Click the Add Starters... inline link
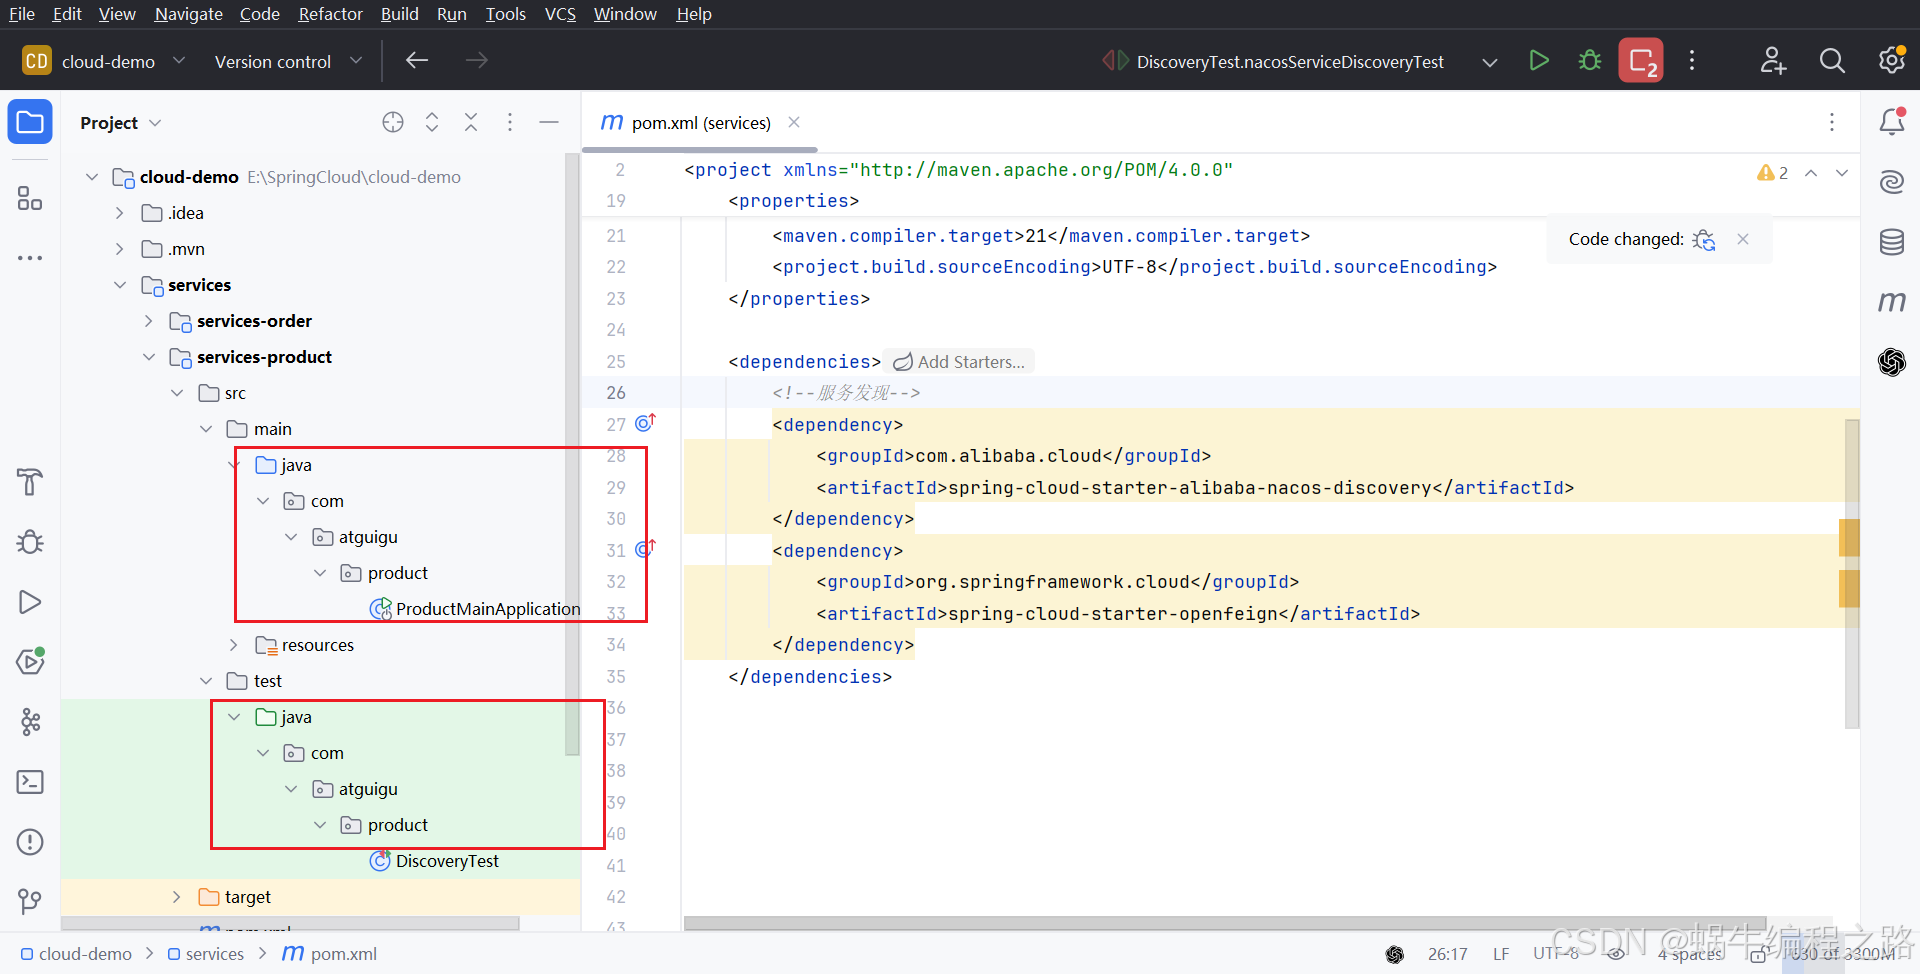Viewport: 1920px width, 974px height. (x=959, y=362)
